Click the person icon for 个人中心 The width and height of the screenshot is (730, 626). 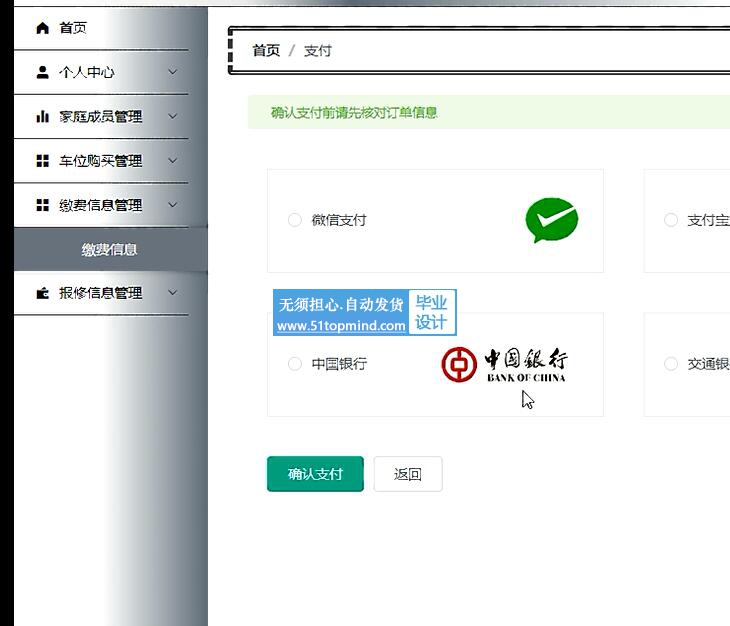[x=42, y=72]
